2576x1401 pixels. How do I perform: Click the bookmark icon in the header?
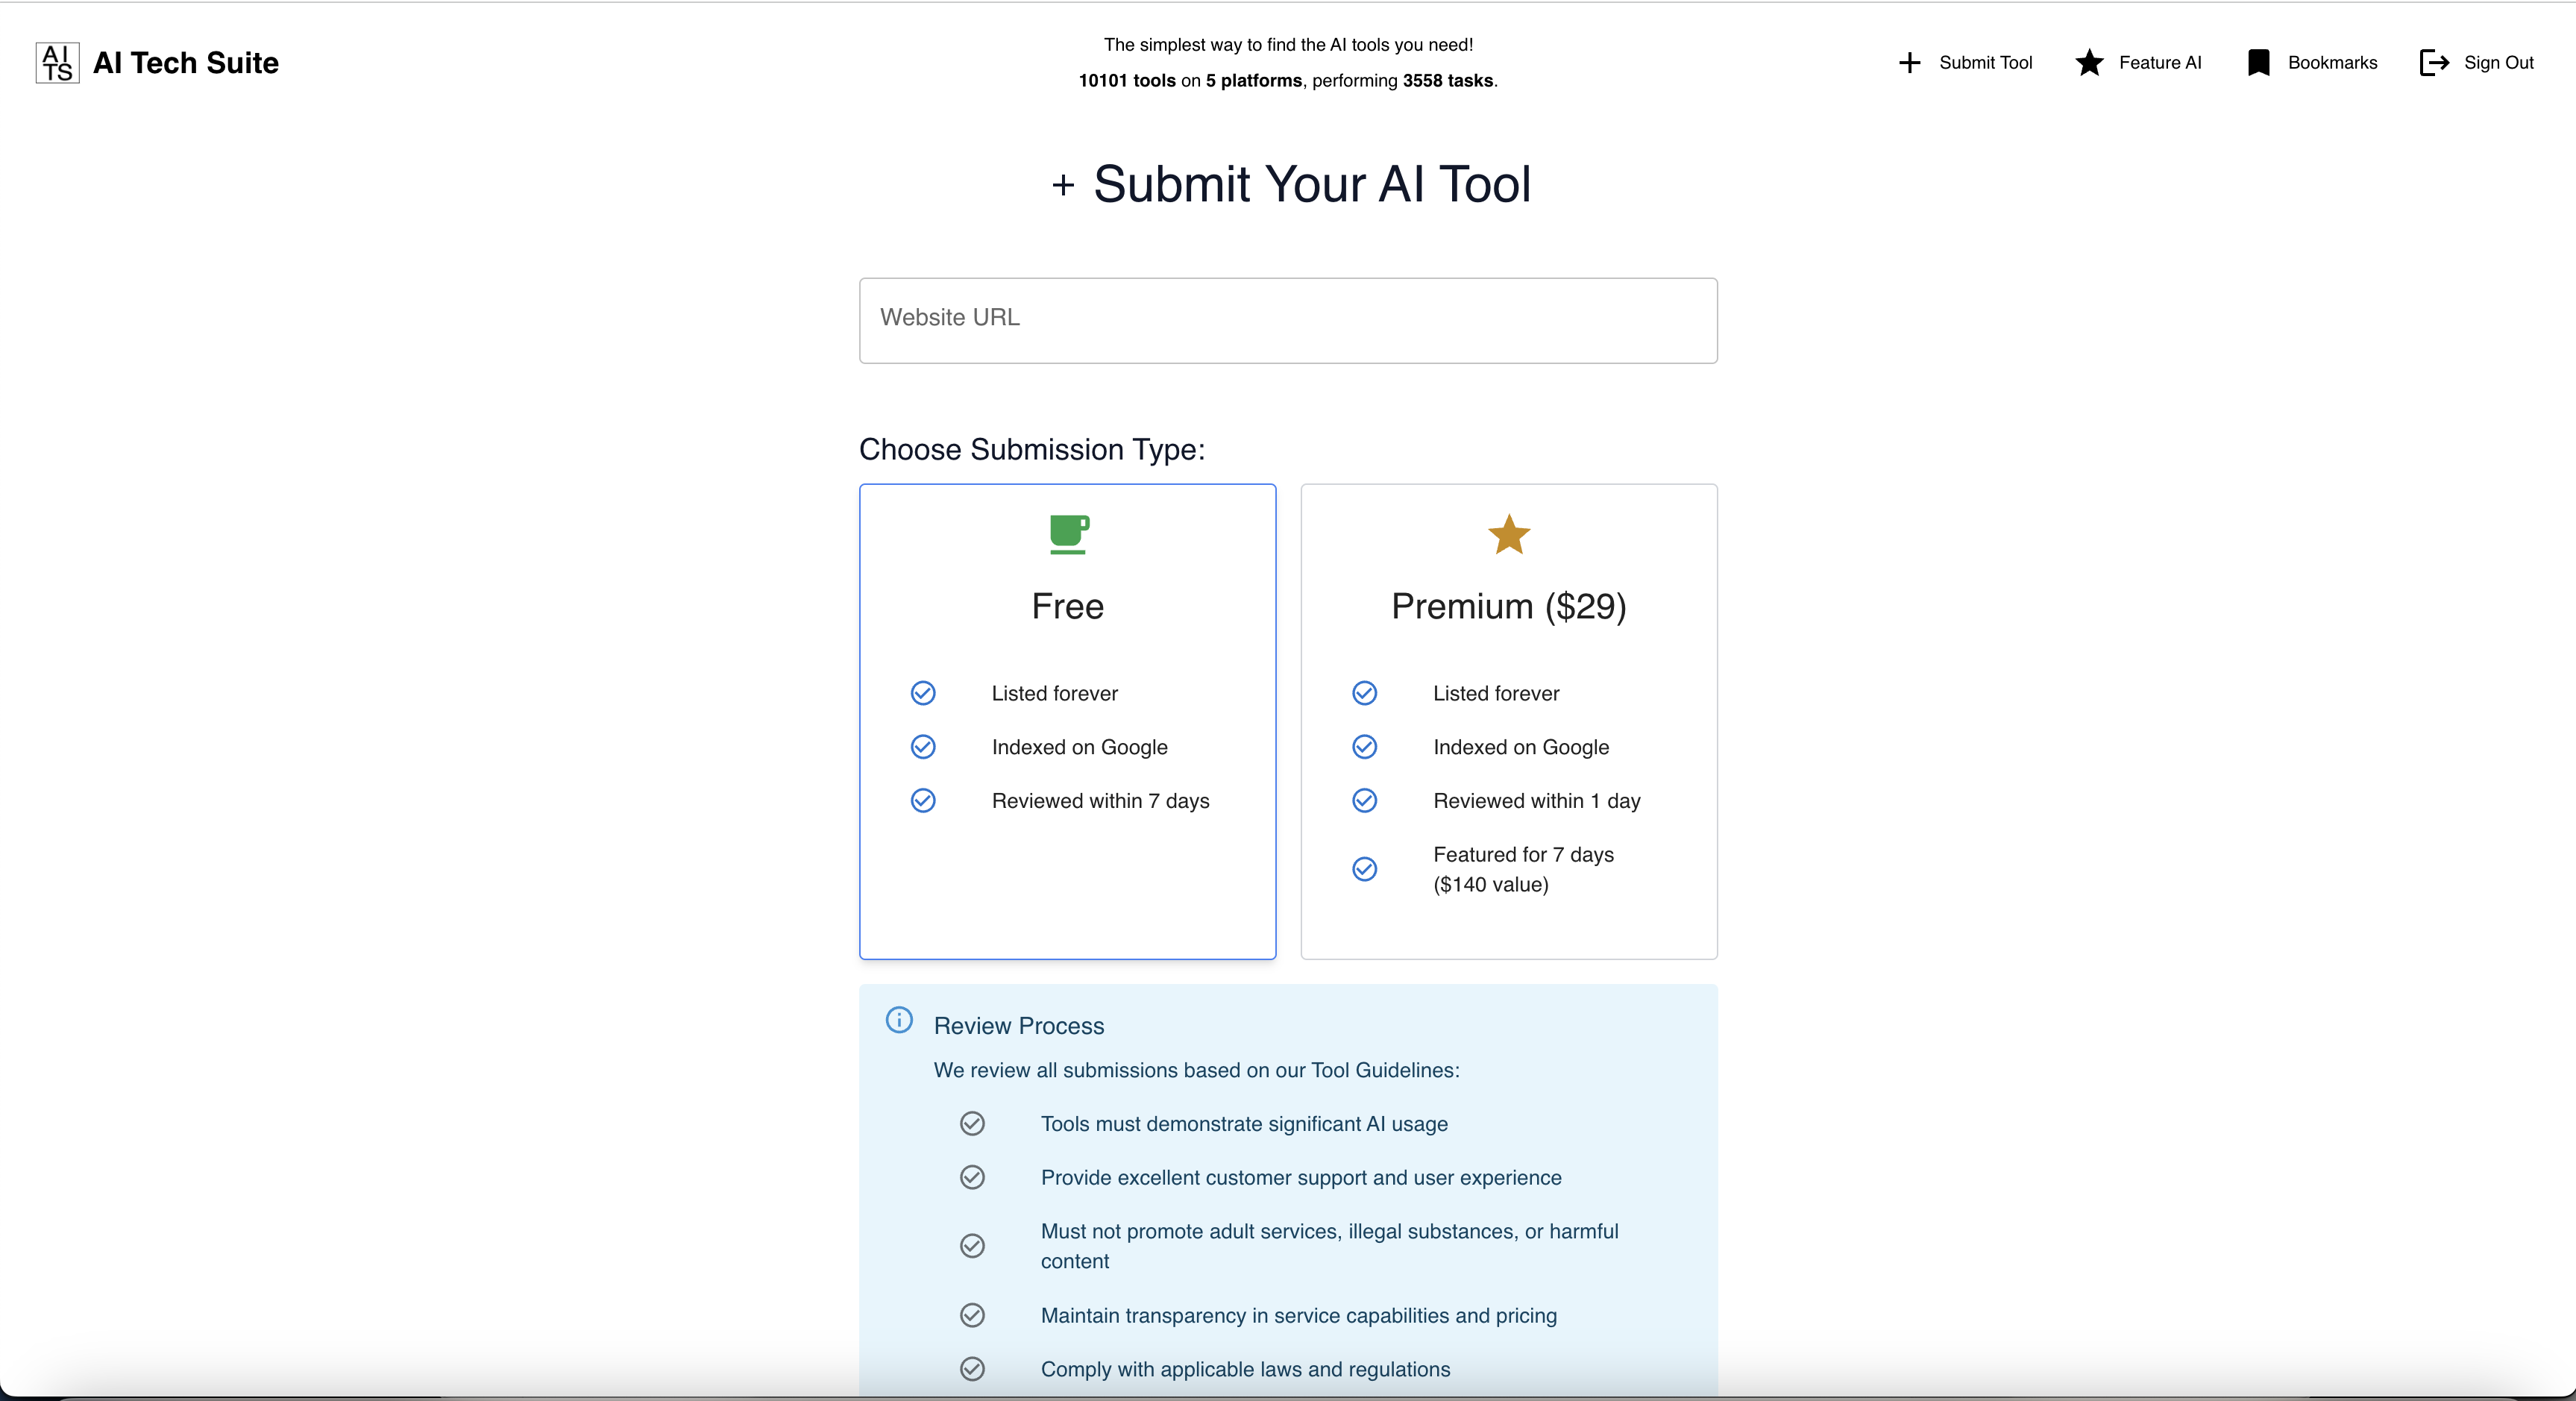2258,63
